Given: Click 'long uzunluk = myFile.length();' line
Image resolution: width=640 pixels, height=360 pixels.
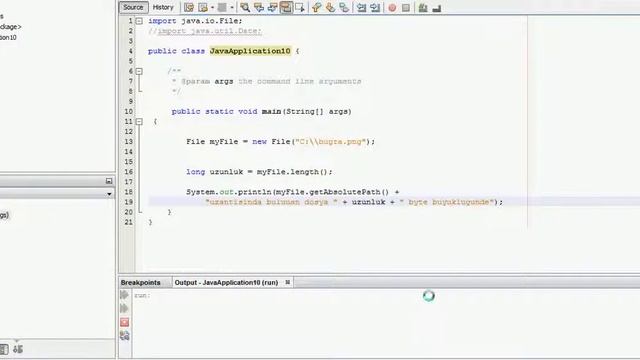Looking at the screenshot, I should (x=260, y=172).
